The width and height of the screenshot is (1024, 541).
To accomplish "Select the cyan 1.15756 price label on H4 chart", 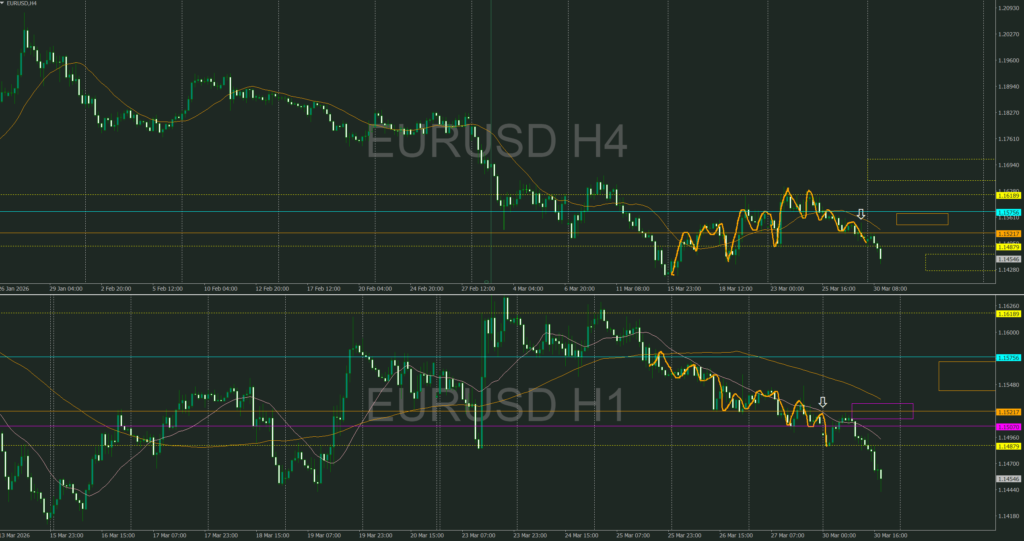I will [1008, 212].
